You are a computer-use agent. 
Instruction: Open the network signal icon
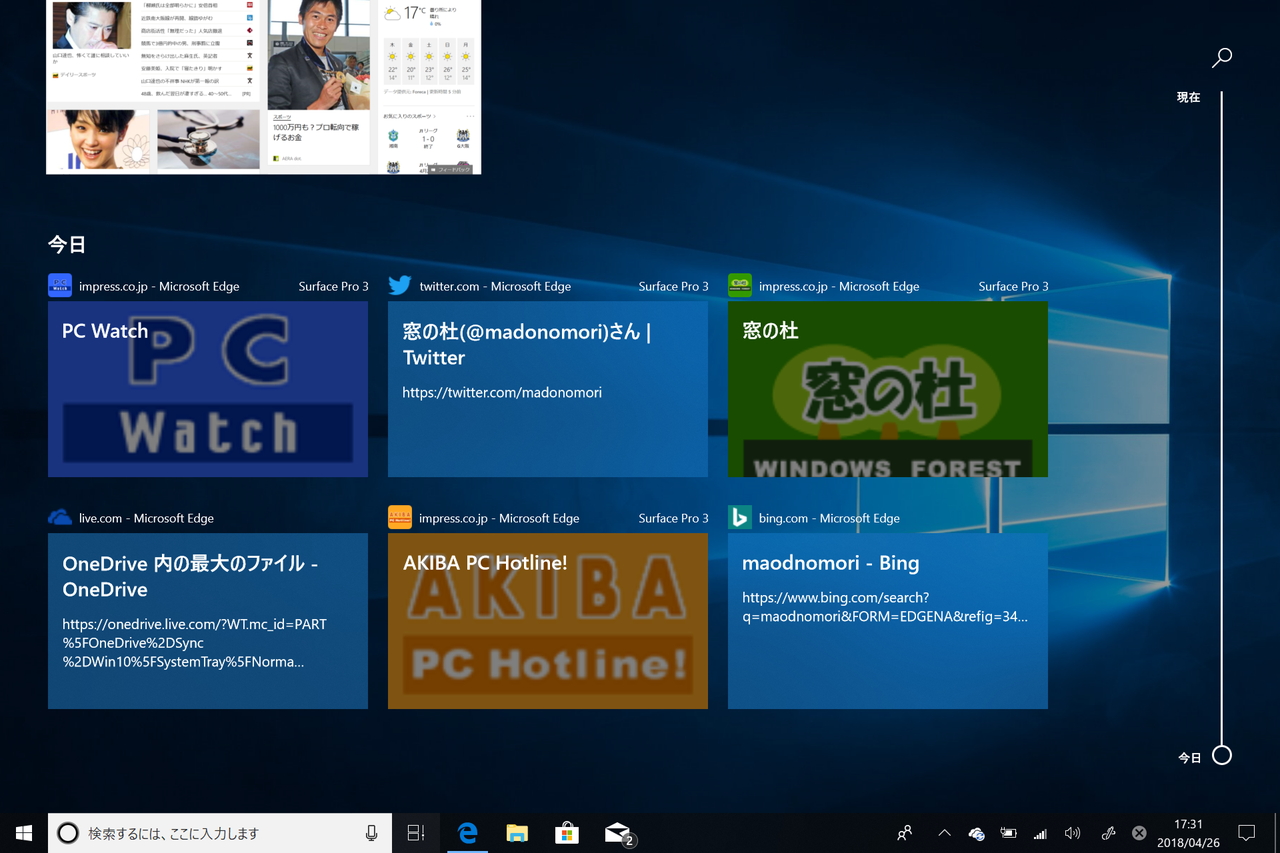1041,833
